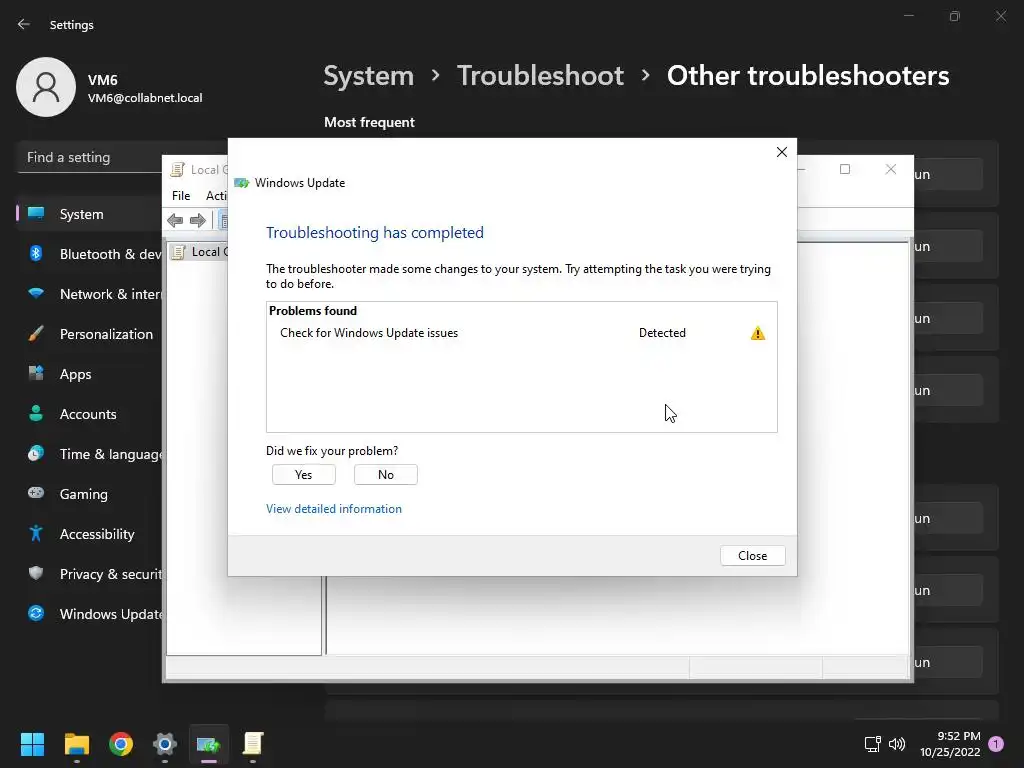
Task: Open Windows Start menu
Action: pos(32,744)
